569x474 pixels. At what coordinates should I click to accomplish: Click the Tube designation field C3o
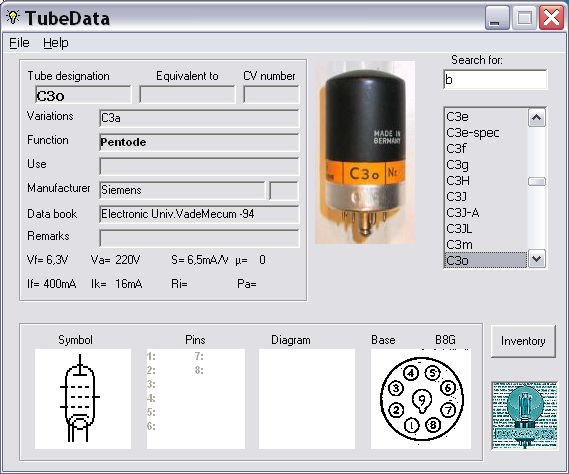pyautogui.click(x=83, y=95)
